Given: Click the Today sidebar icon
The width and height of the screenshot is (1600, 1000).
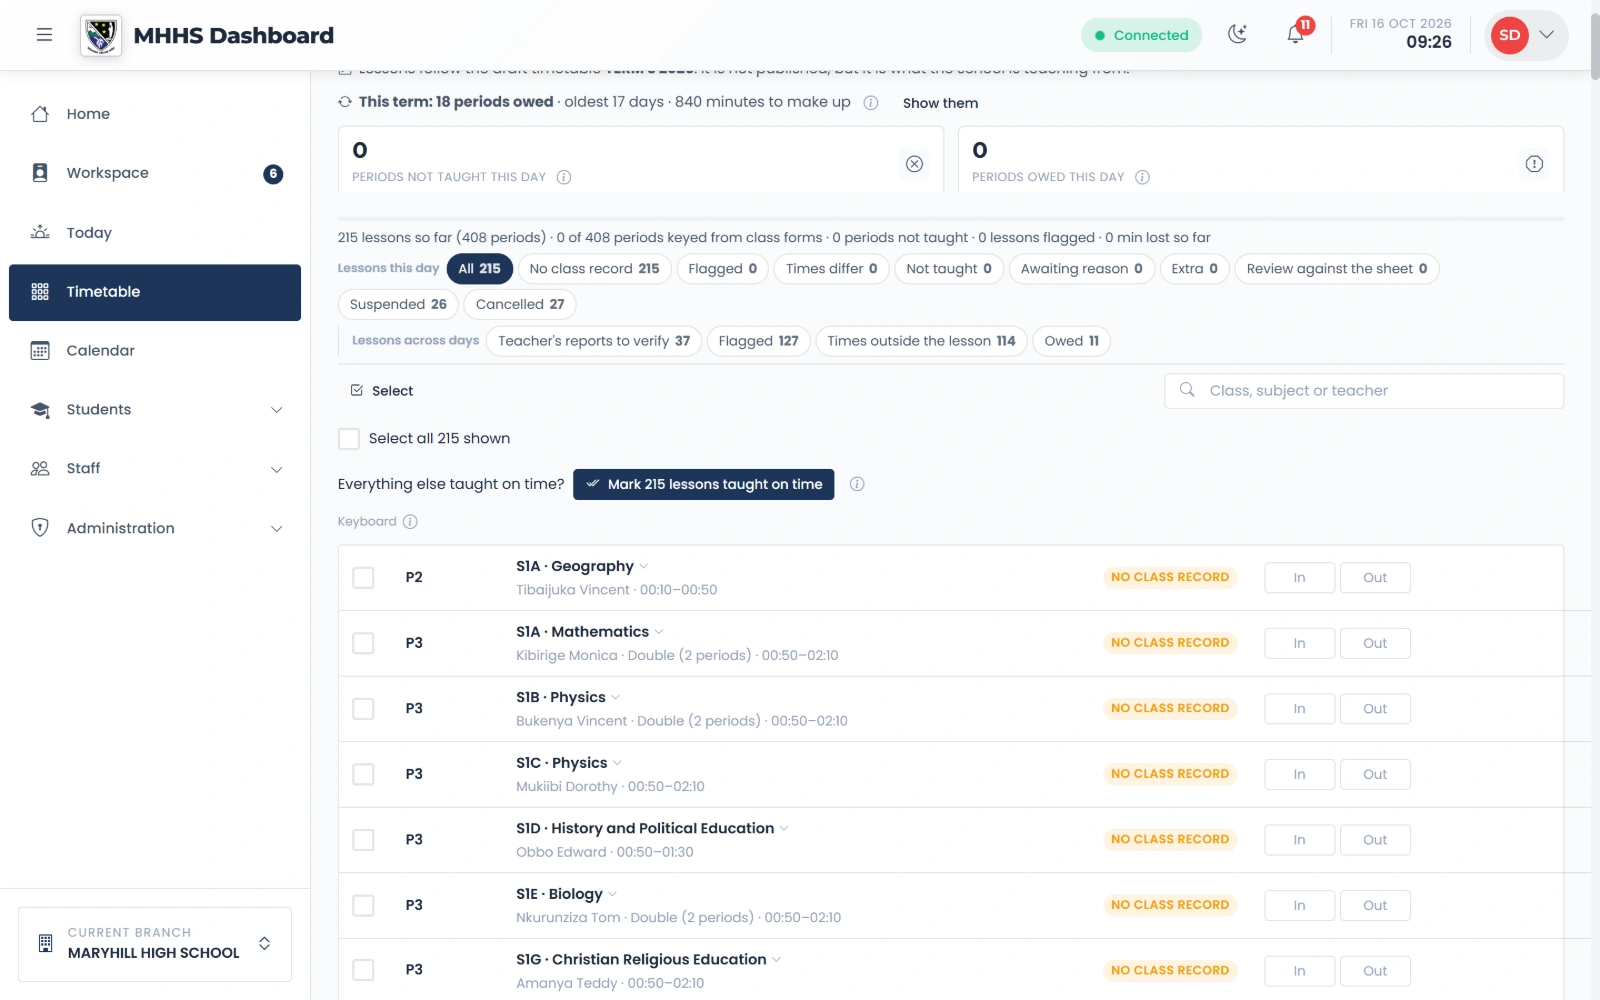Looking at the screenshot, I should click(x=40, y=232).
